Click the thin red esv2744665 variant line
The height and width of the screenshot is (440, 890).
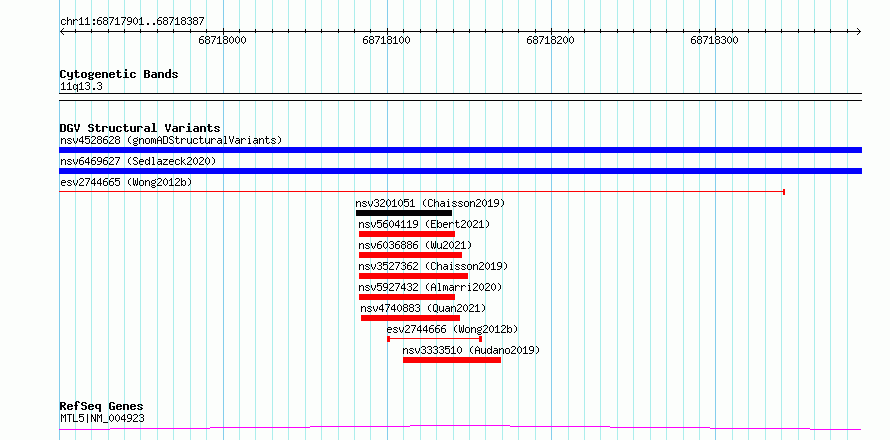[x=422, y=192]
